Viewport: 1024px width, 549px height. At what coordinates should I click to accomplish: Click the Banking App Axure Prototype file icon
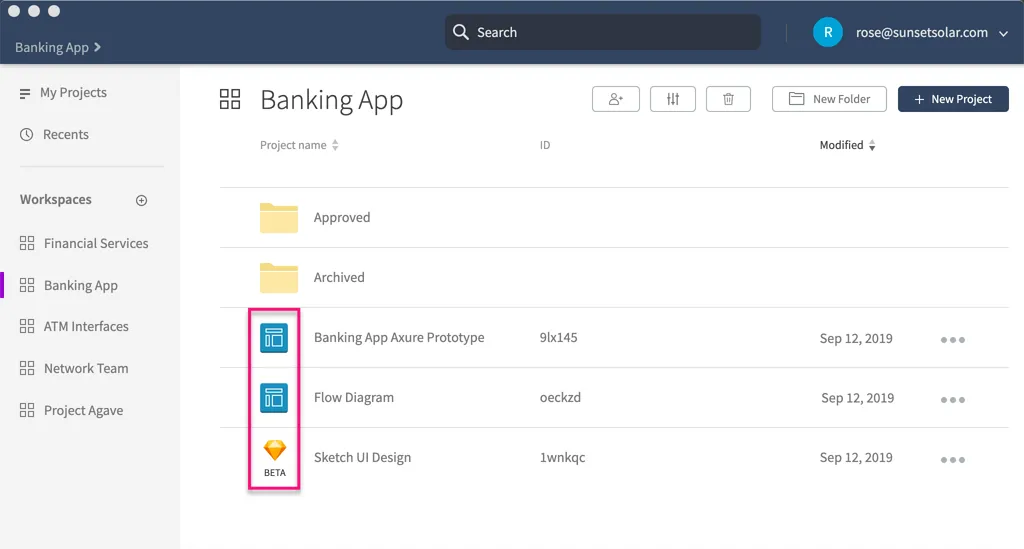[x=274, y=338]
